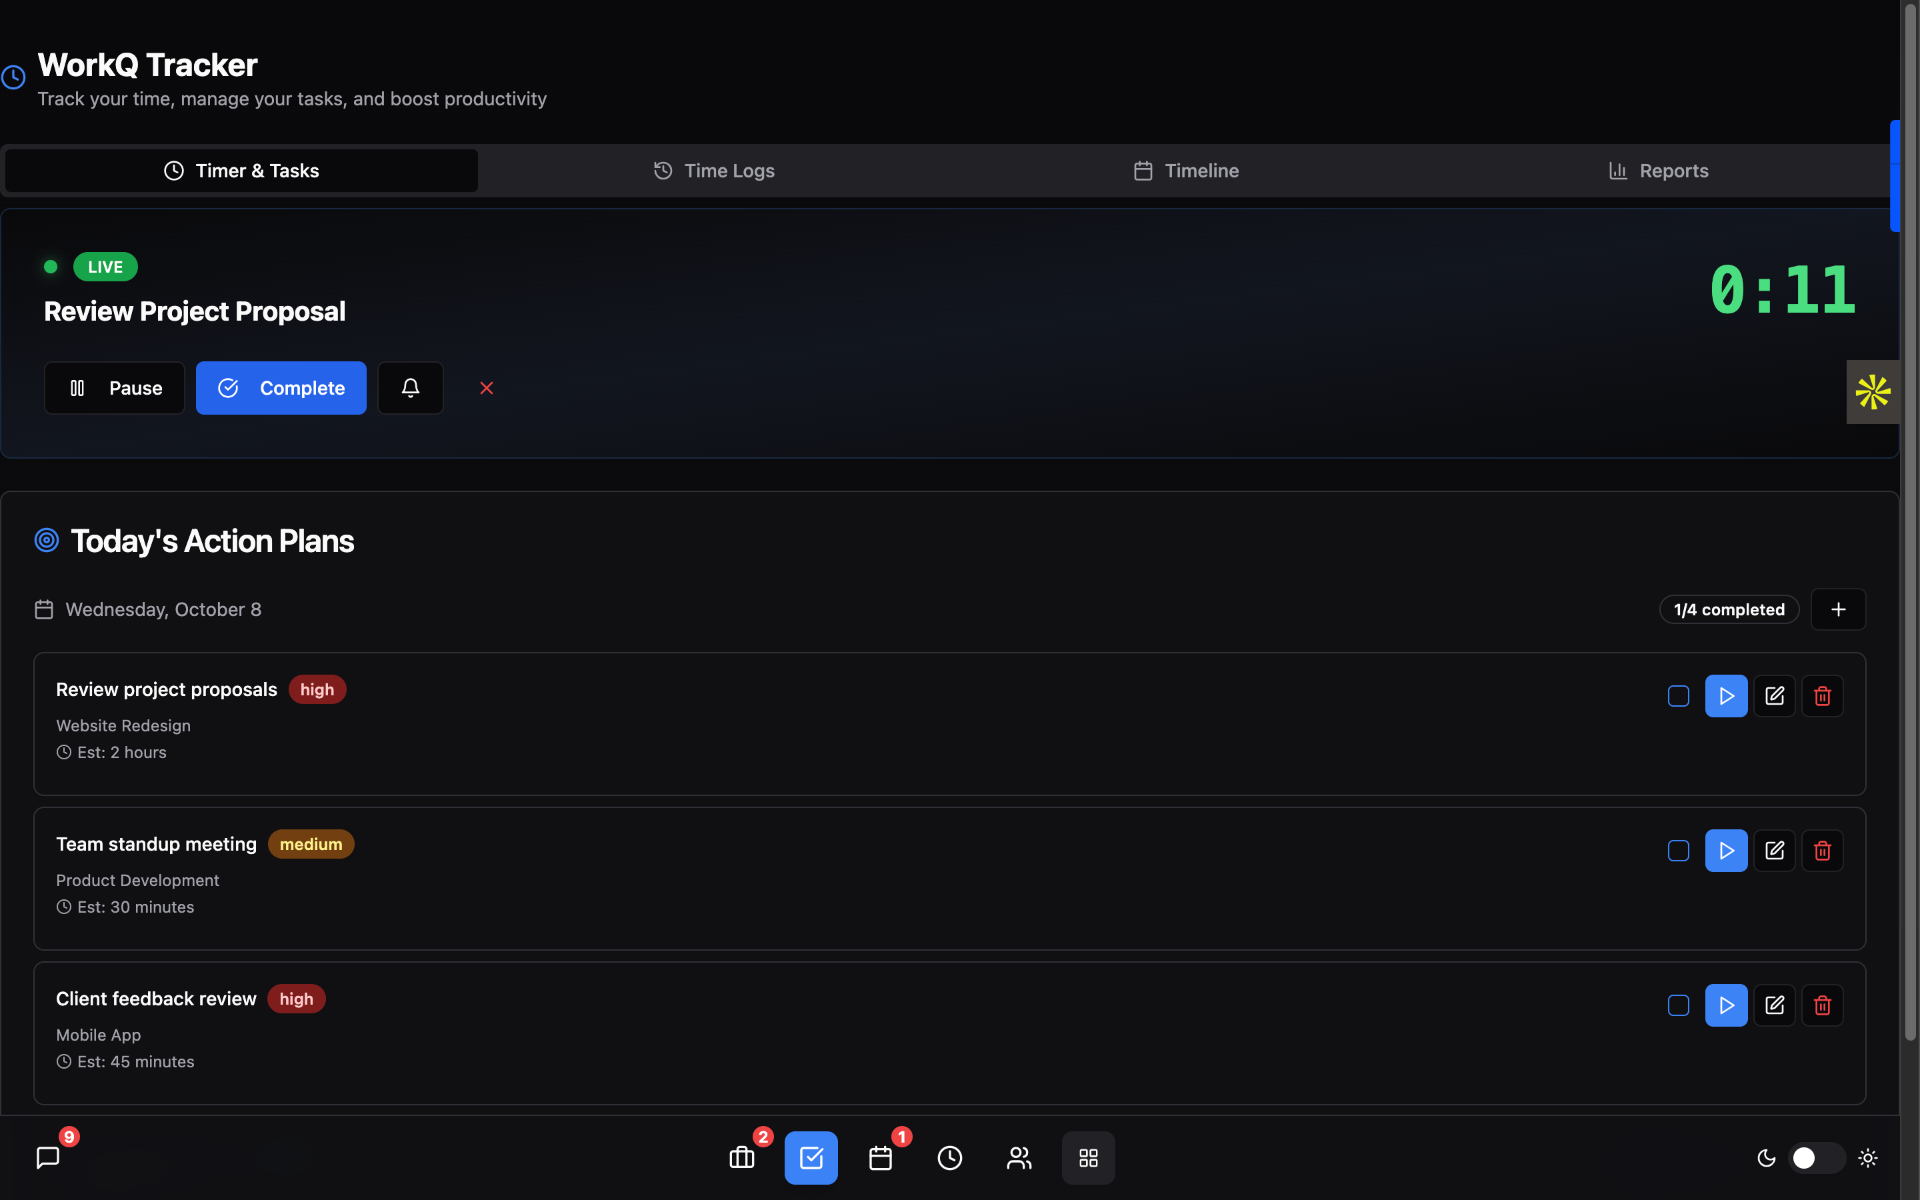Image resolution: width=1920 pixels, height=1200 pixels.
Task: Select the Timer & Tasks tab
Action: click(x=242, y=171)
